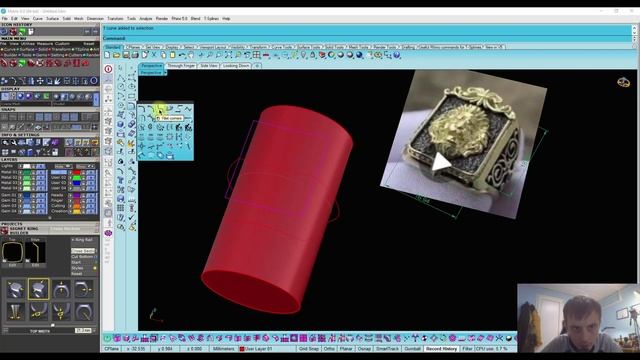The height and width of the screenshot is (360, 640).
Task: Switch to the Through Finger viewport tab
Action: (181, 66)
